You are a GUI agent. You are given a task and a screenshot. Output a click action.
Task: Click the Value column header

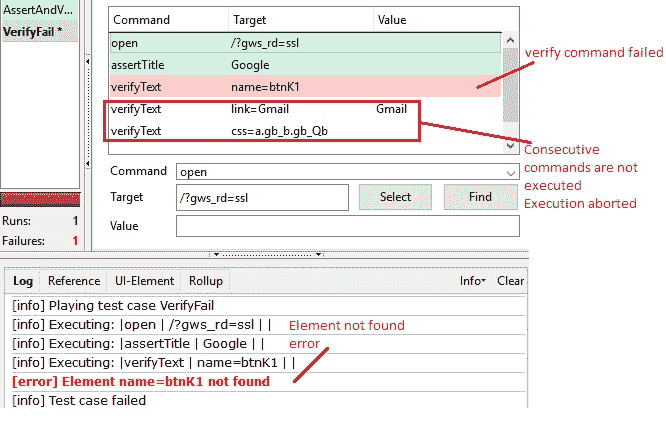click(437, 20)
